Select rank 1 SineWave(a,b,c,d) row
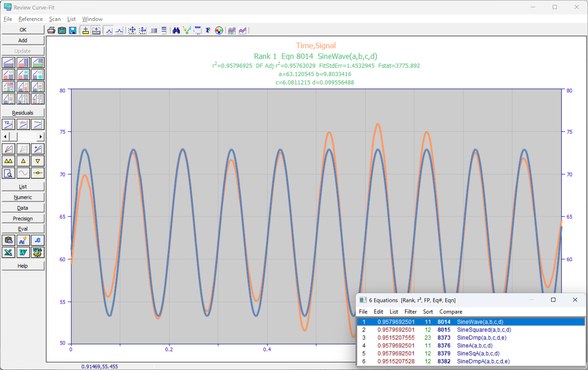 (x=471, y=322)
